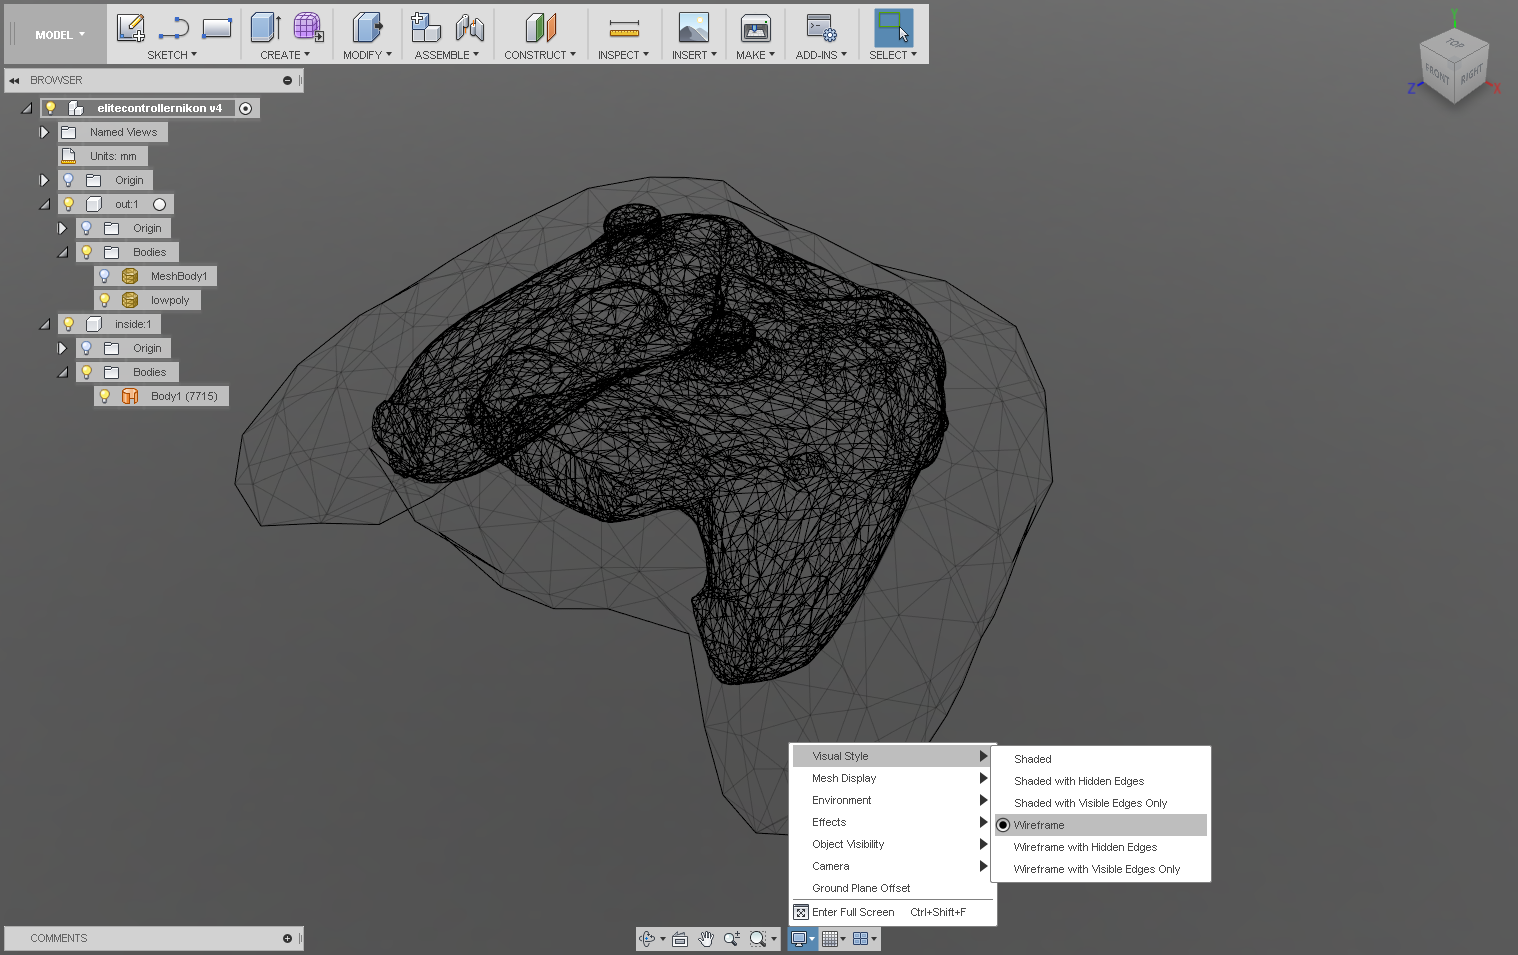The image size is (1518, 955).
Task: Collapse the Browser panel arrows
Action: 15,80
